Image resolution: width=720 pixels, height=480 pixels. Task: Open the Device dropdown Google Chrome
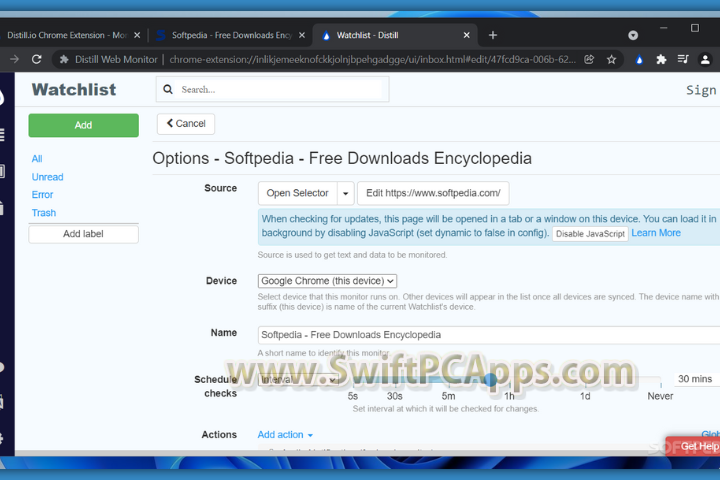point(327,281)
